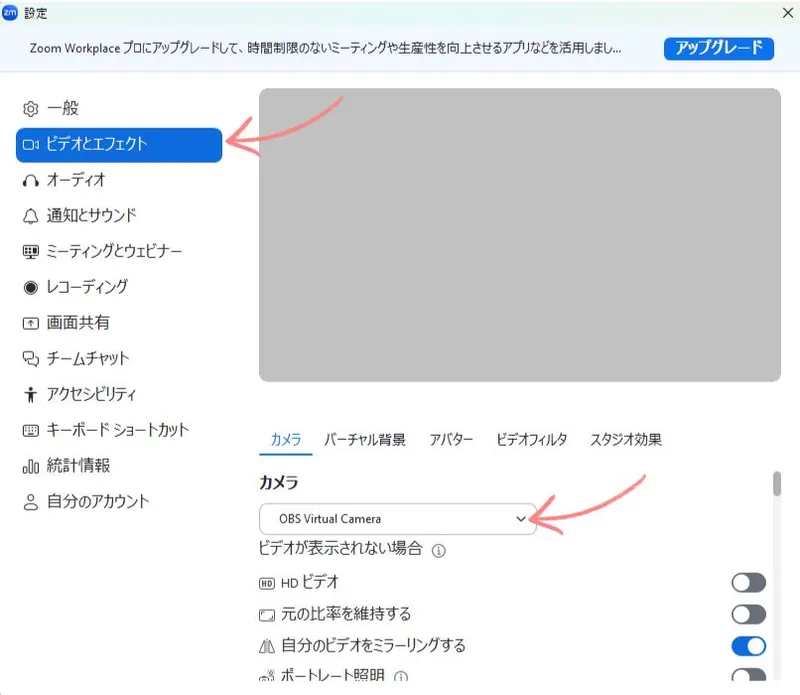Click the アクセシビリティ person icon
This screenshot has height=695, width=800.
point(30,394)
